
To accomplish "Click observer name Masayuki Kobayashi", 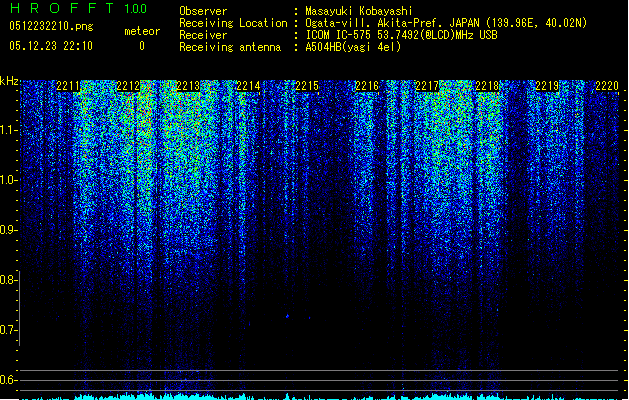I will [359, 11].
